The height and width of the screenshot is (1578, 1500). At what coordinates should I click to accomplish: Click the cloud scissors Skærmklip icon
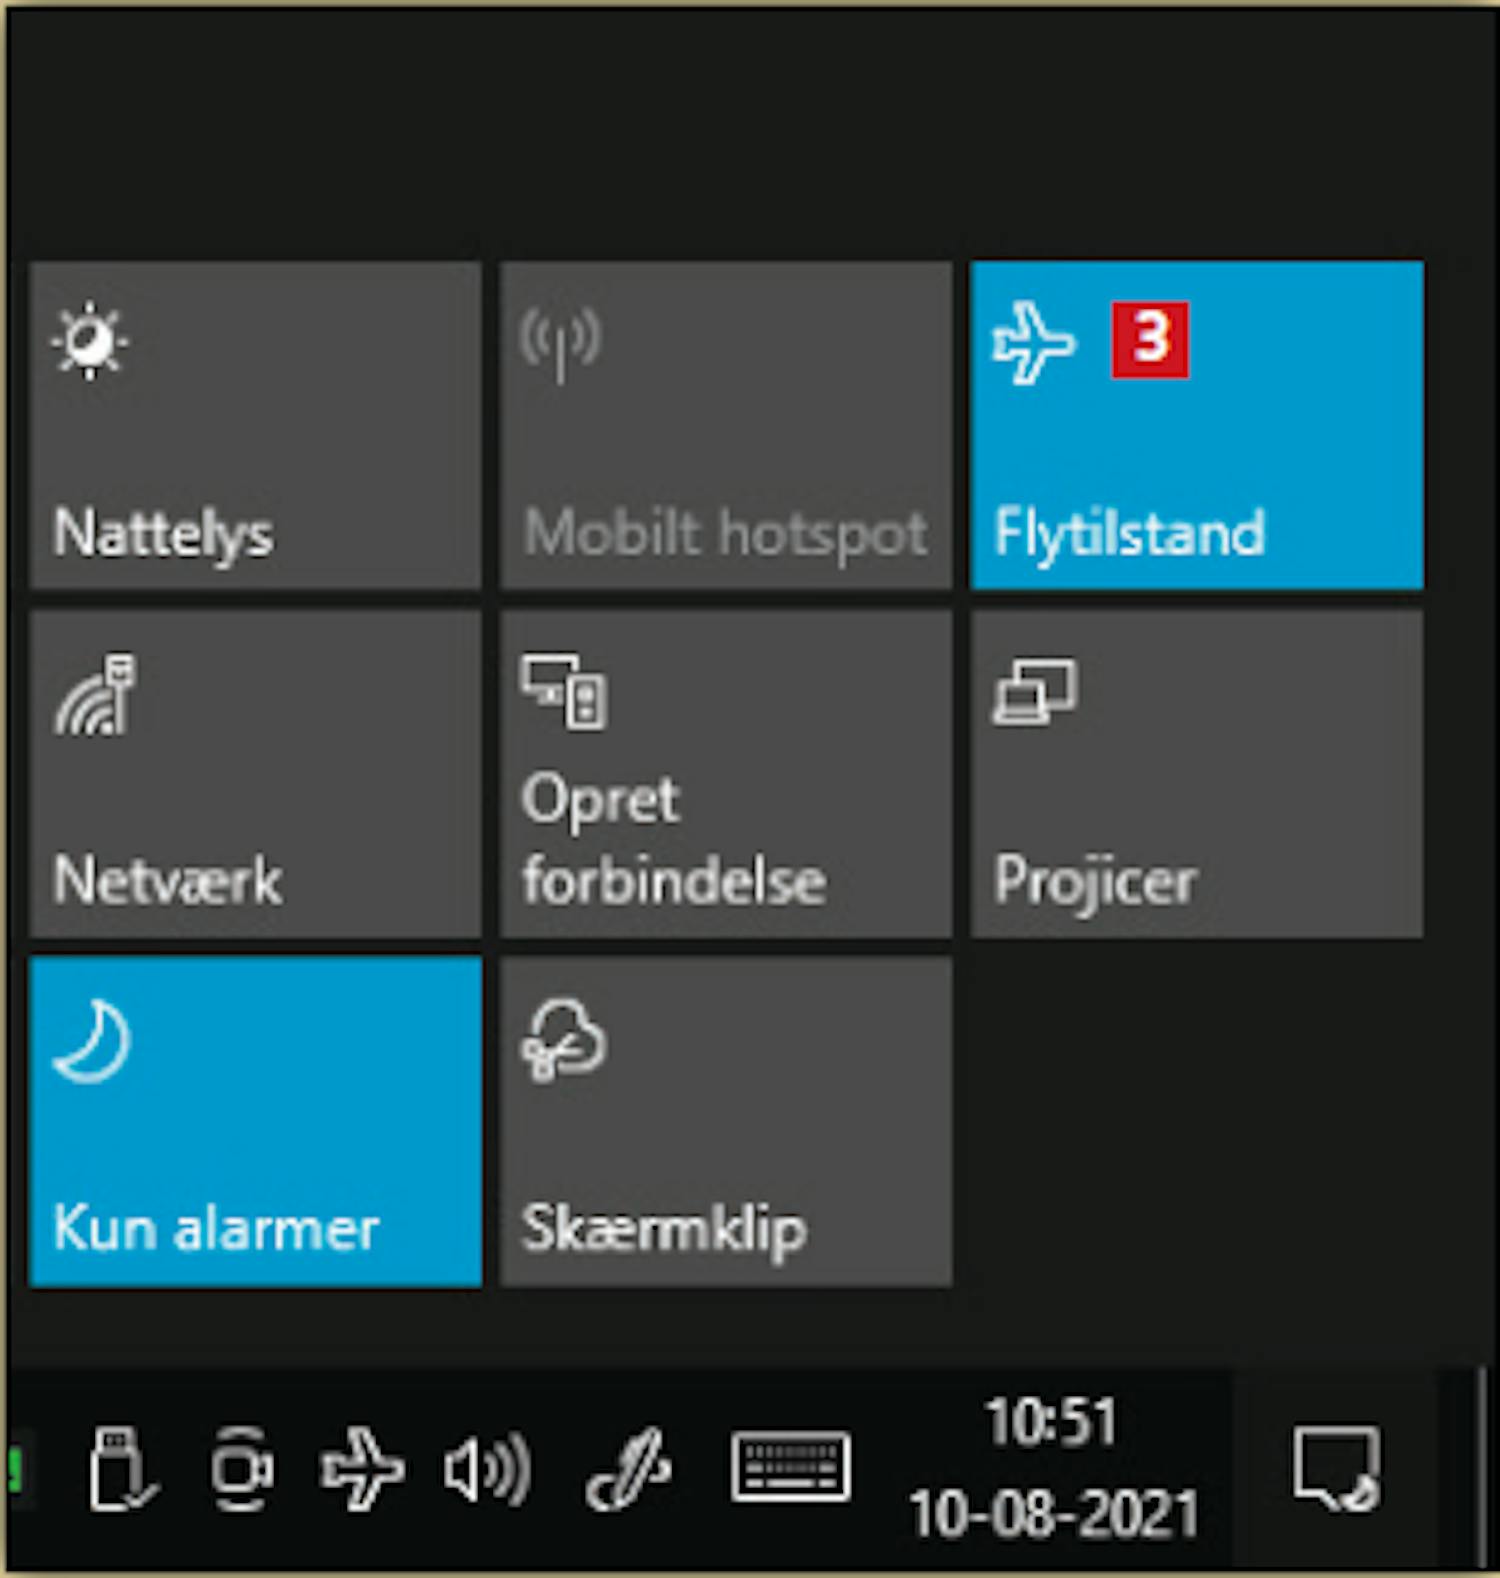coord(564,1040)
